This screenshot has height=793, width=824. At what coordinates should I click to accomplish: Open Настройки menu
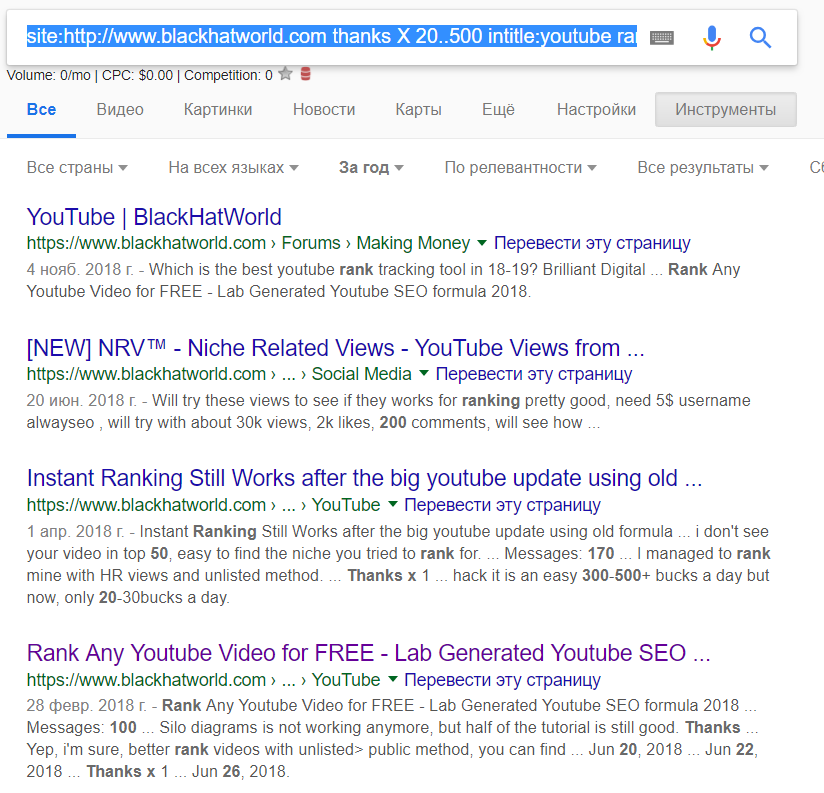596,109
